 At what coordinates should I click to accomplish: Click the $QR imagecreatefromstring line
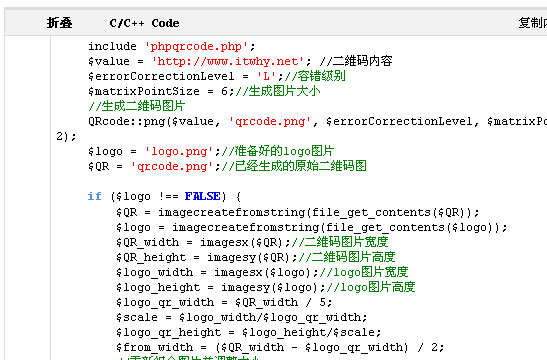(298, 212)
